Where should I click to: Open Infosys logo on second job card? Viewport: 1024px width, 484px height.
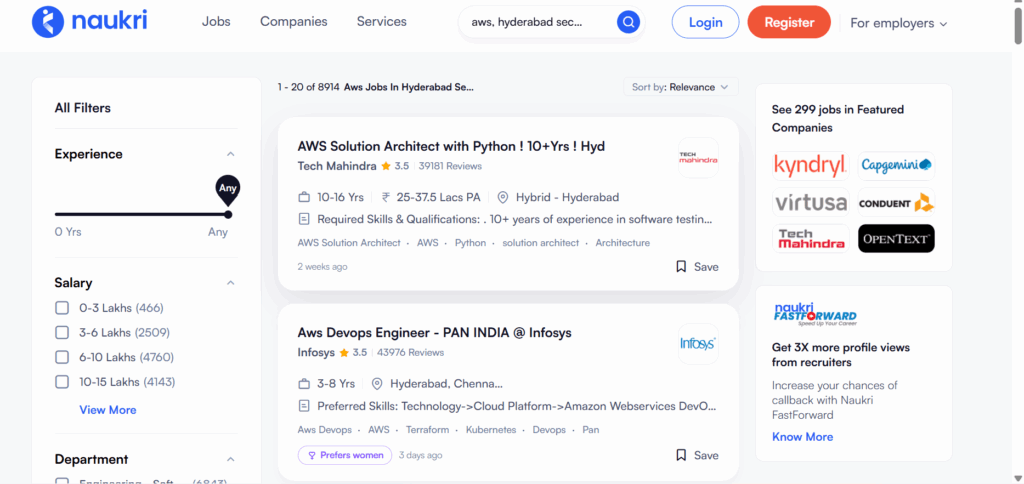pos(698,344)
